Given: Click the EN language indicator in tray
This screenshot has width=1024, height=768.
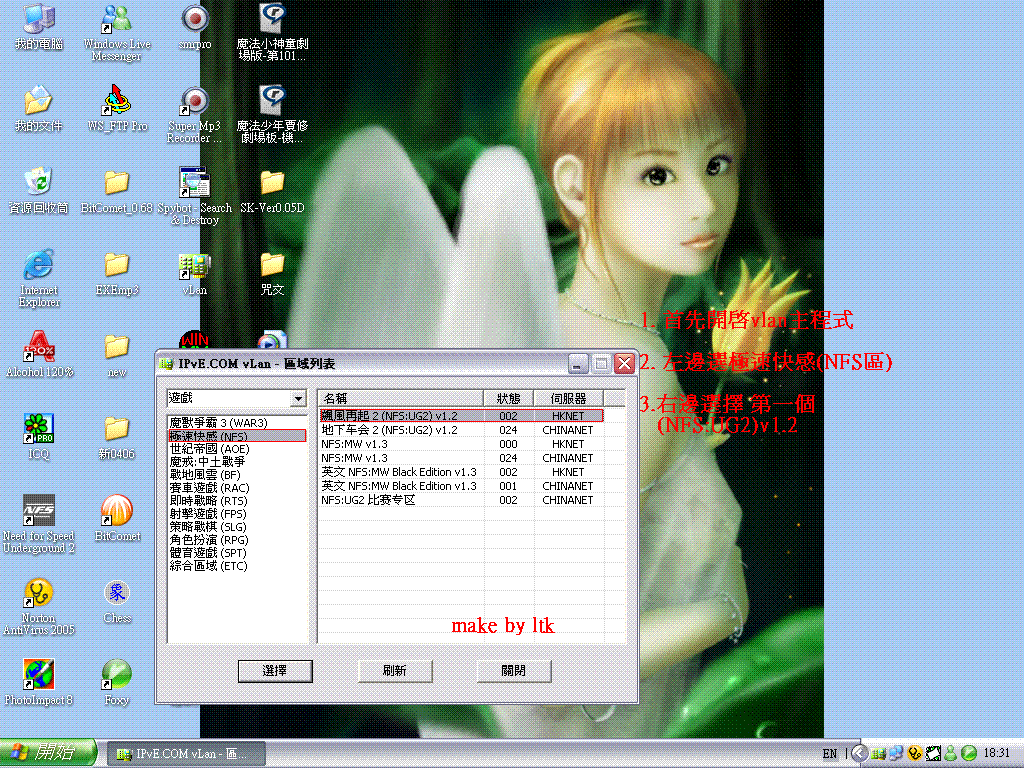Looking at the screenshot, I should 830,753.
